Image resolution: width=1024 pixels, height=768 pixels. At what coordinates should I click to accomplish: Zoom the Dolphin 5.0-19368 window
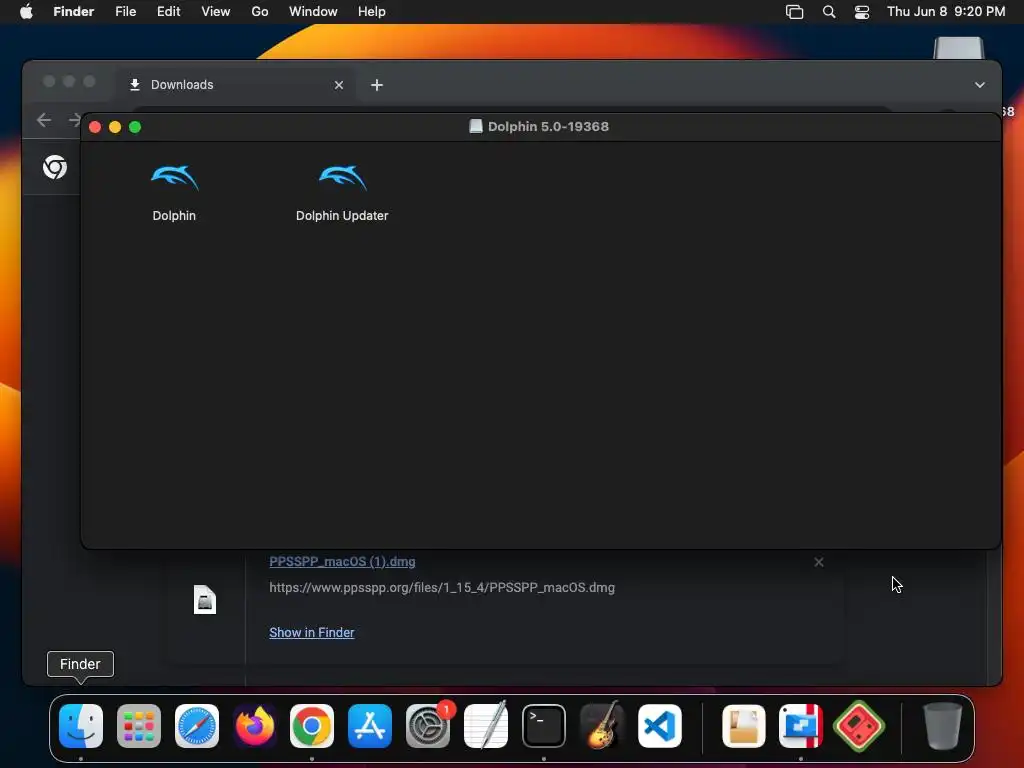click(x=135, y=127)
